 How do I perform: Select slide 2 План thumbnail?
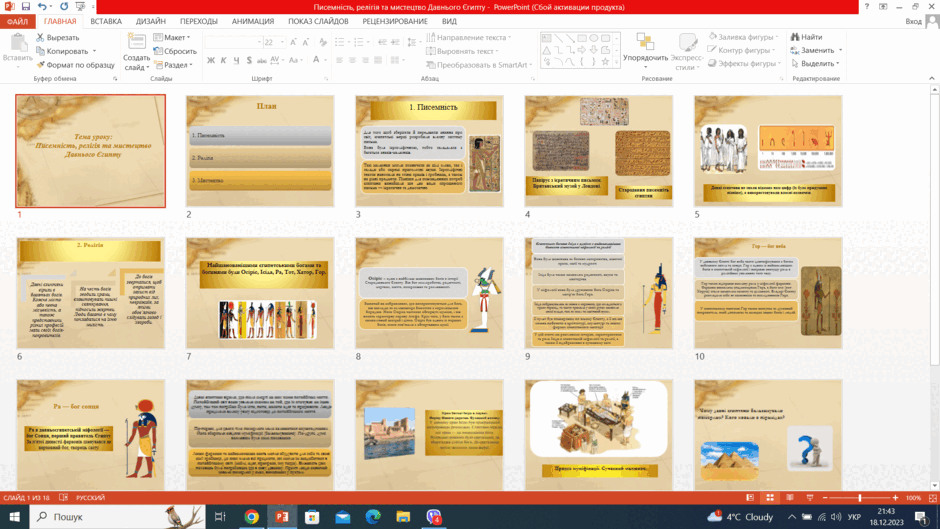pyautogui.click(x=260, y=151)
